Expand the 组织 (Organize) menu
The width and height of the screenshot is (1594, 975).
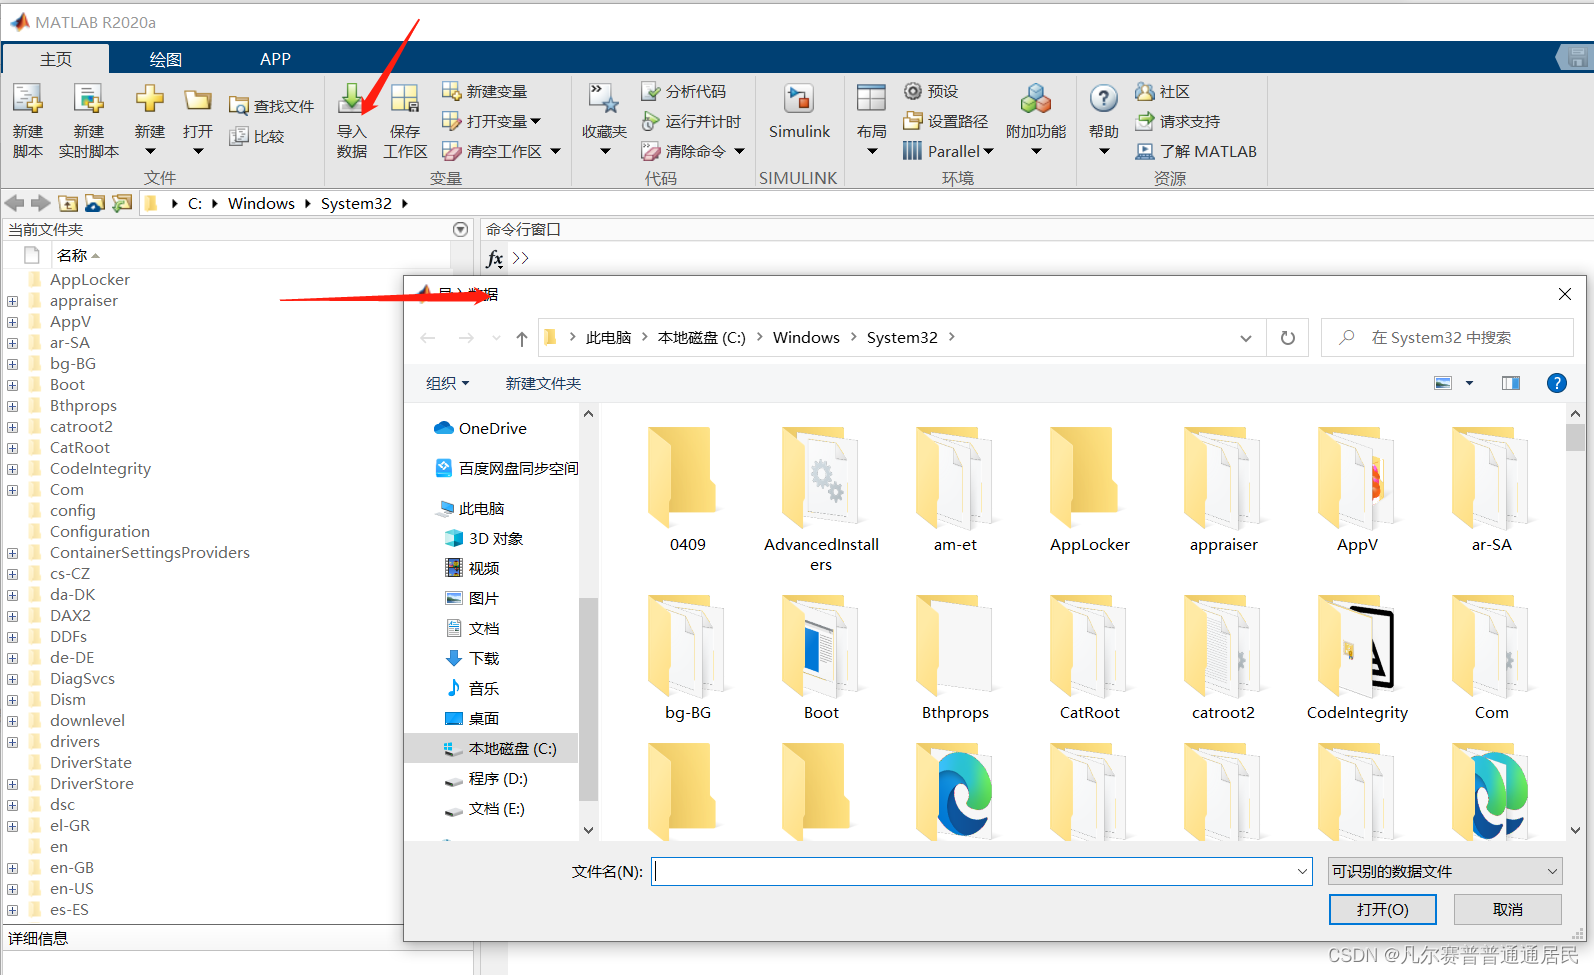click(x=447, y=383)
